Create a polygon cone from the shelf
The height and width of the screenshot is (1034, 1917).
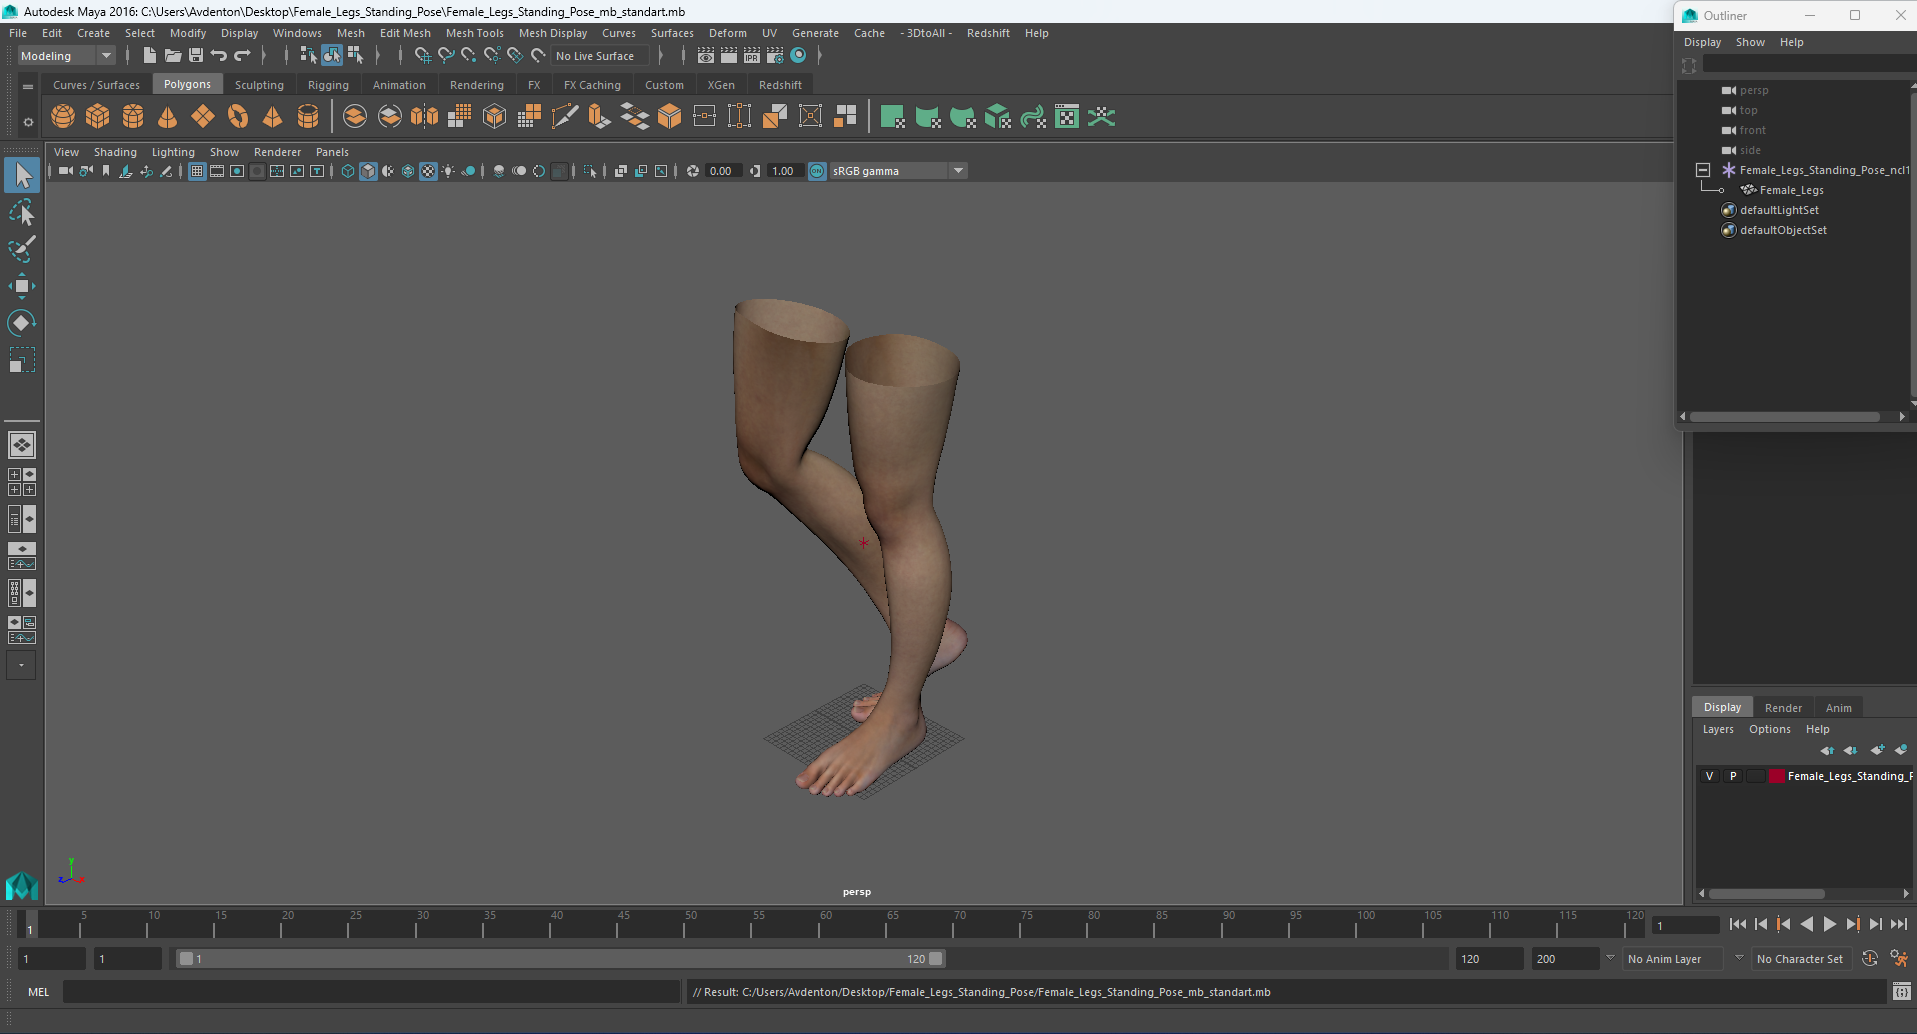coord(168,117)
